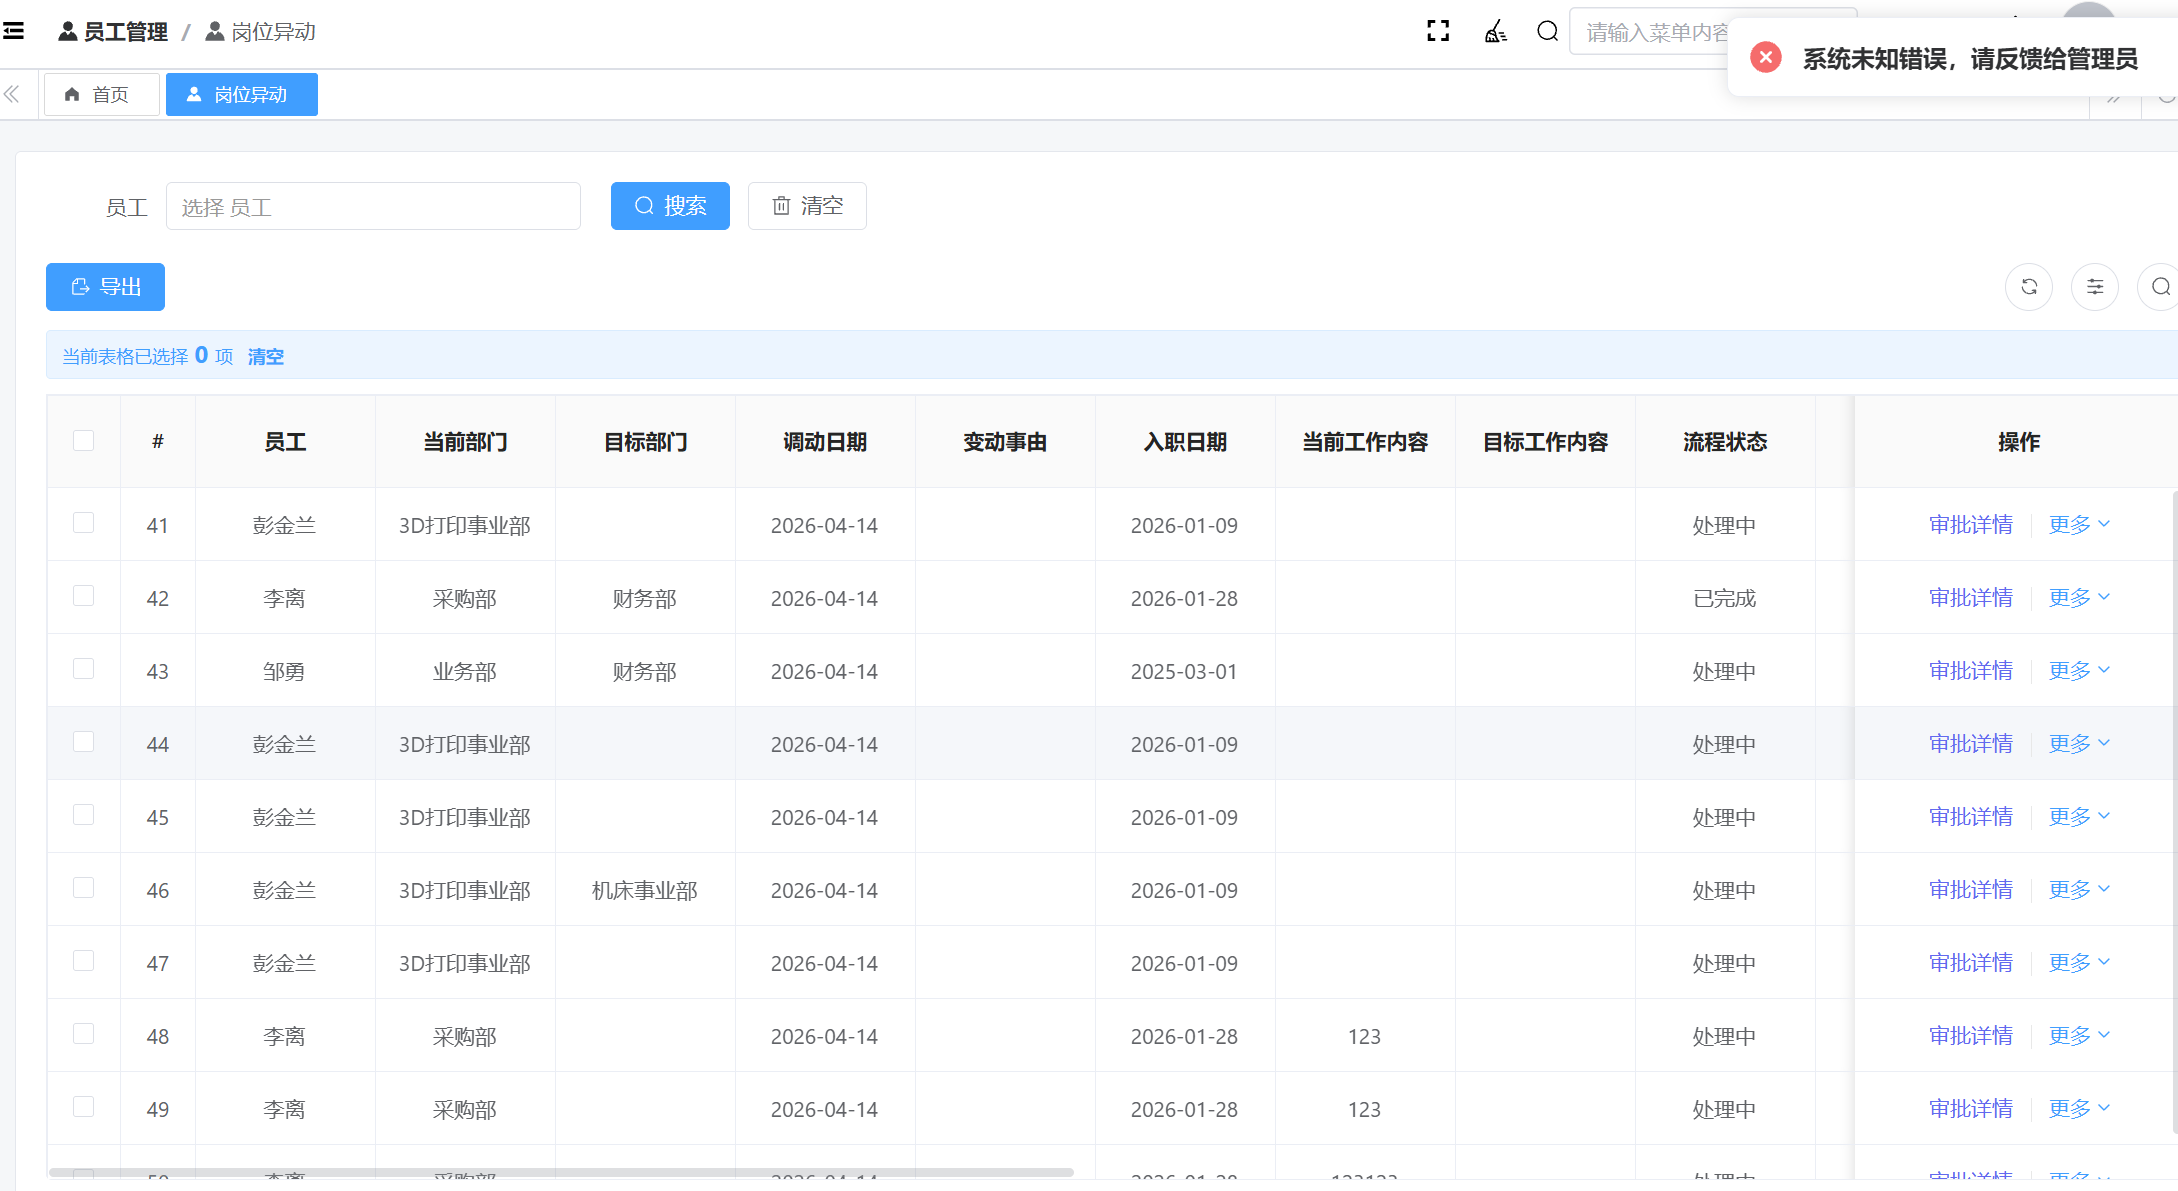Select the 岗位异动 tab
Screen dimensions: 2178x1191
click(242, 95)
